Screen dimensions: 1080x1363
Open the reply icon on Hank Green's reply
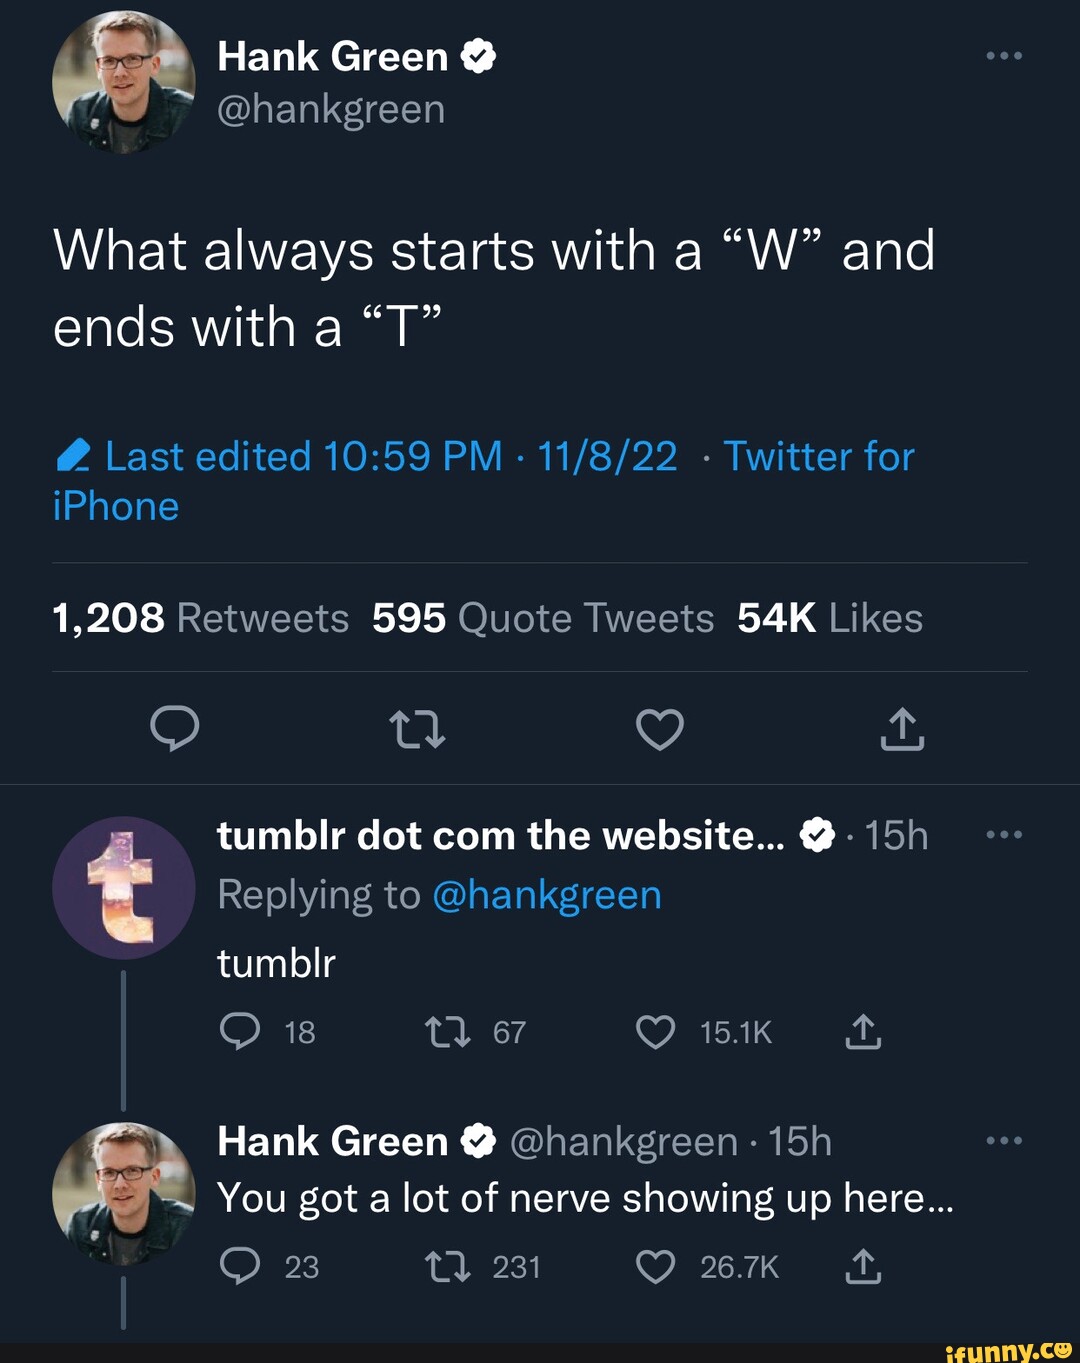[242, 1266]
